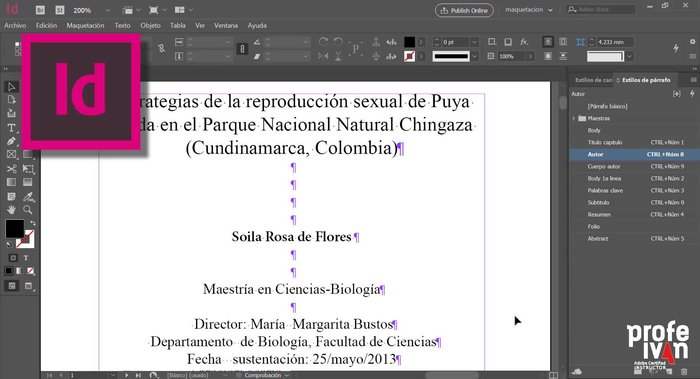
Task: Flip the object horizontally
Action: (323, 56)
